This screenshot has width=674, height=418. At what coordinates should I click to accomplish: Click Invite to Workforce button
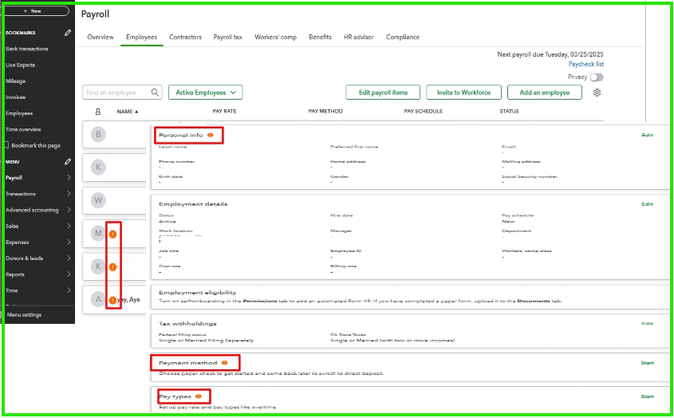pyautogui.click(x=464, y=92)
